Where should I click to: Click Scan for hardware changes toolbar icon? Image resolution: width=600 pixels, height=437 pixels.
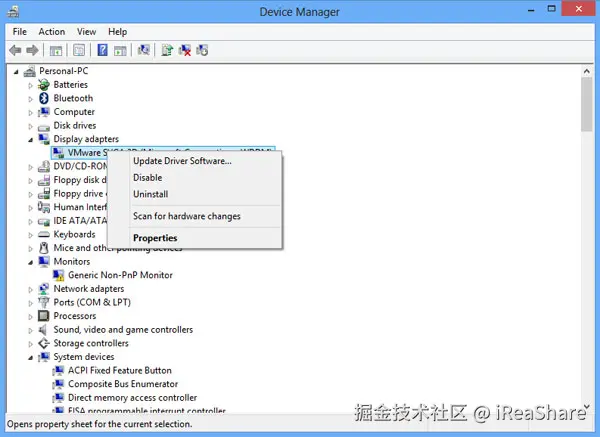(143, 50)
